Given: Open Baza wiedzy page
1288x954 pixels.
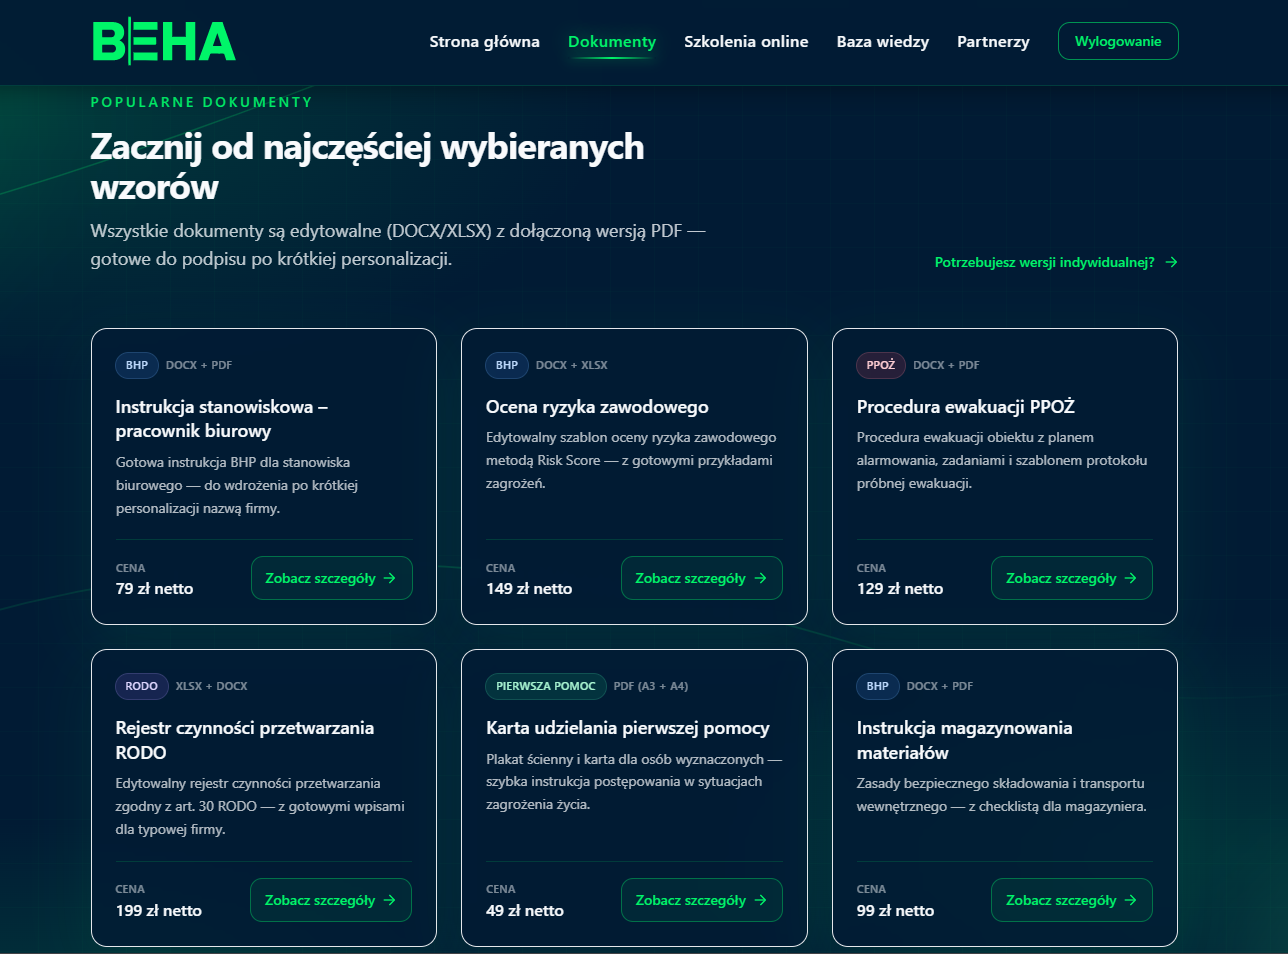Looking at the screenshot, I should [x=883, y=42].
